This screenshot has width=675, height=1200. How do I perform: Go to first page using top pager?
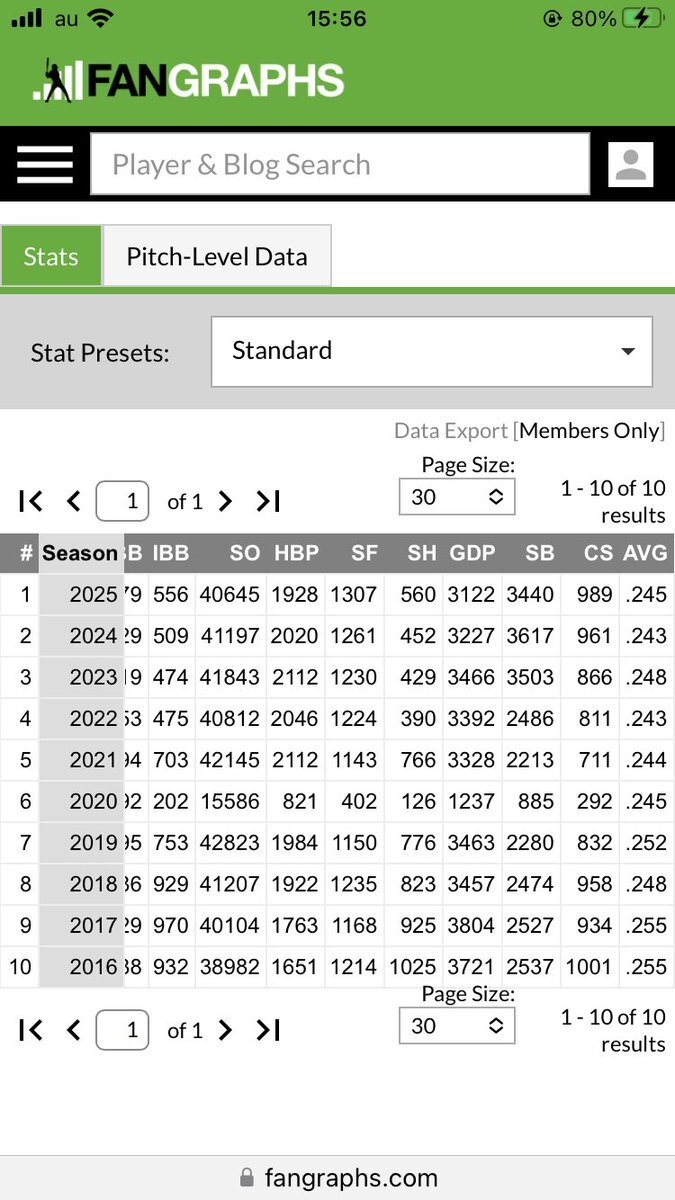pyautogui.click(x=31, y=501)
